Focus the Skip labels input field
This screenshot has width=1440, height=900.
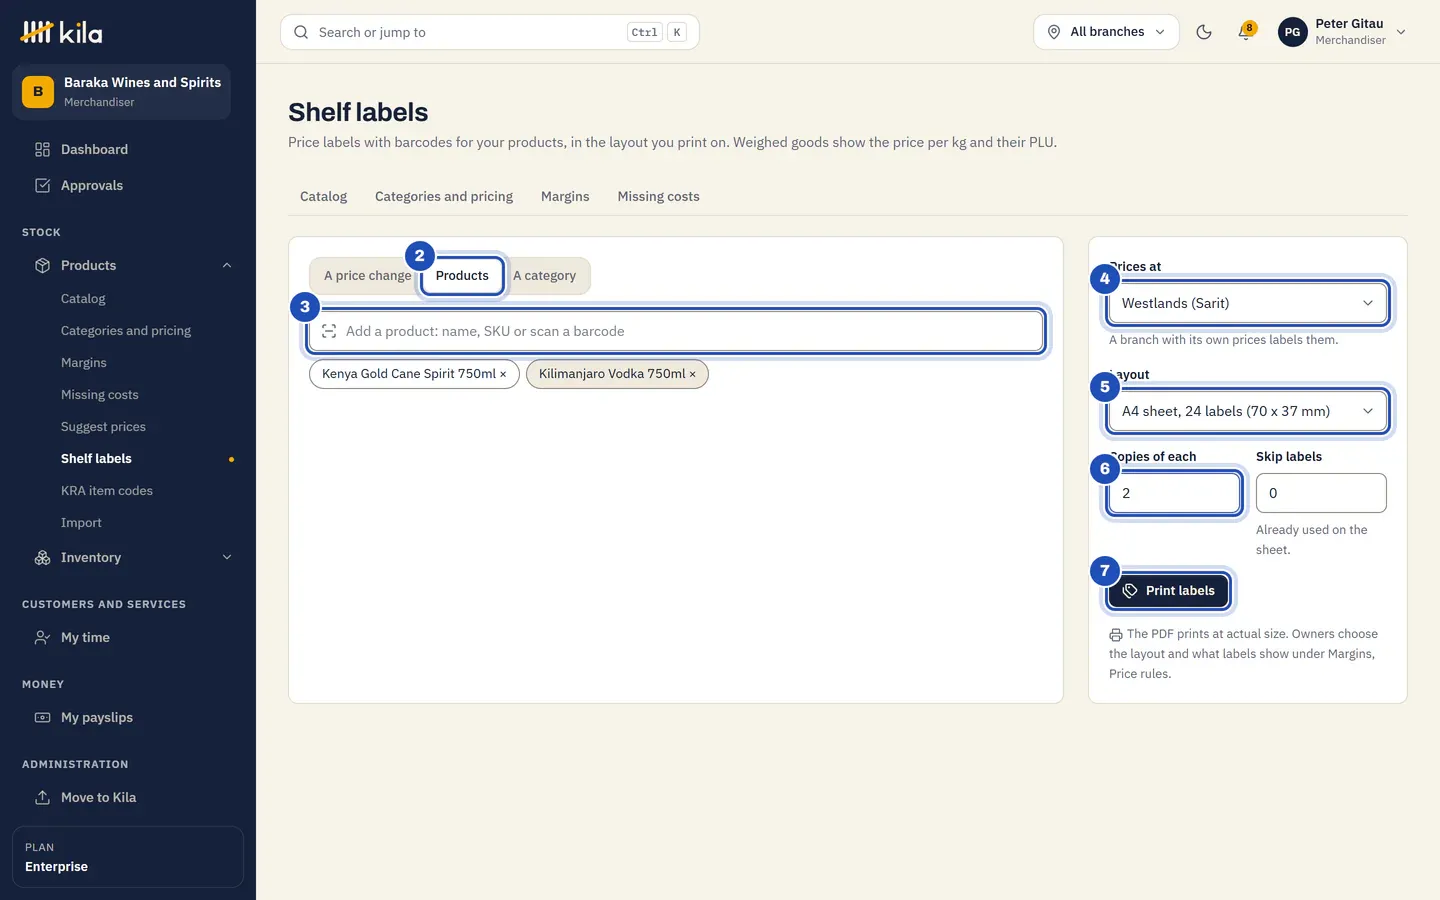[1321, 493]
